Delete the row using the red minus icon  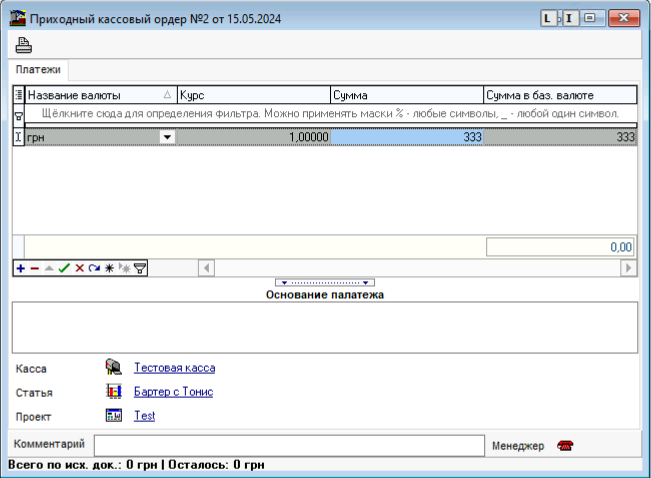click(x=35, y=268)
